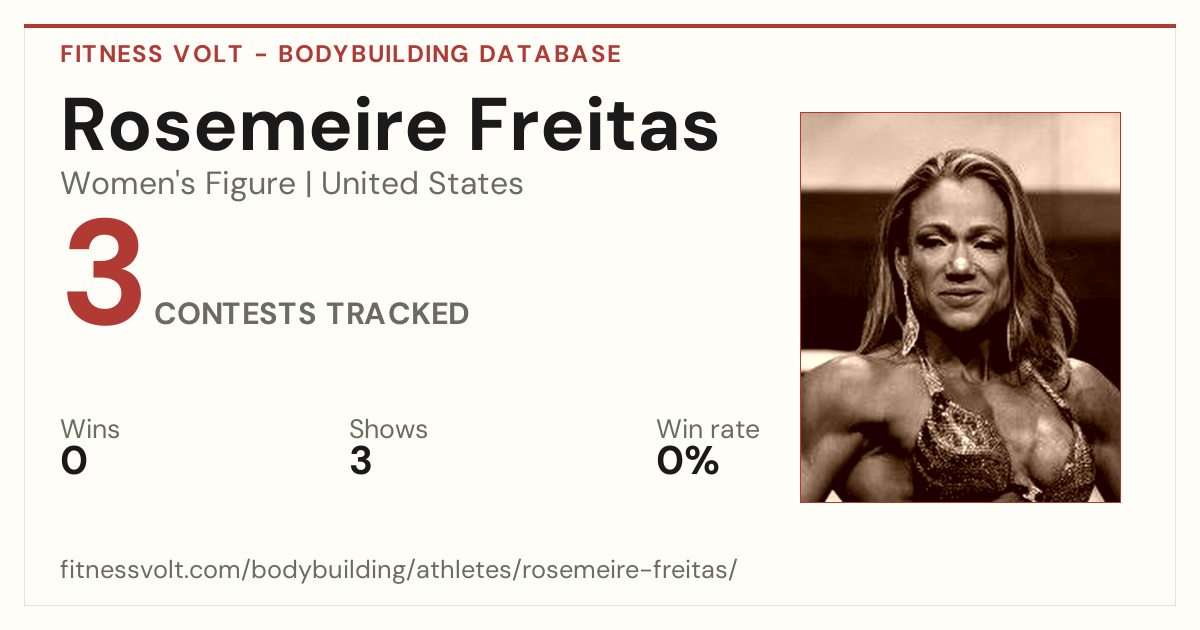The width and height of the screenshot is (1200, 630).
Task: Click the Win rate value 0%
Action: tap(688, 461)
